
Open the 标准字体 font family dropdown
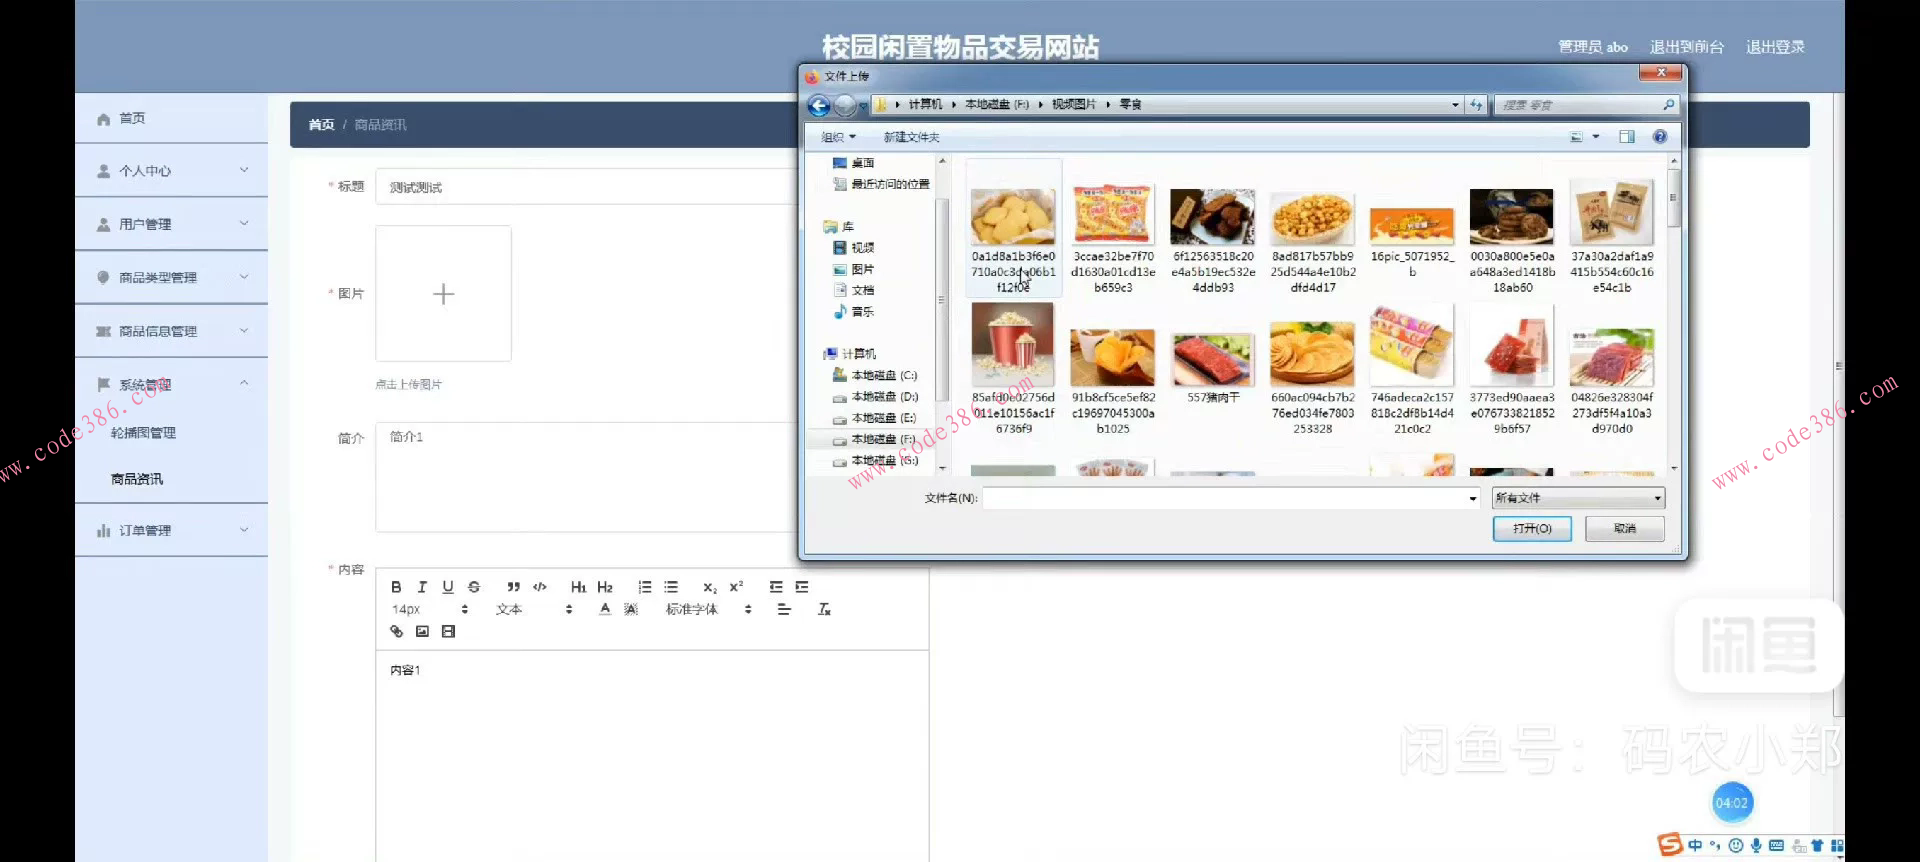(708, 609)
